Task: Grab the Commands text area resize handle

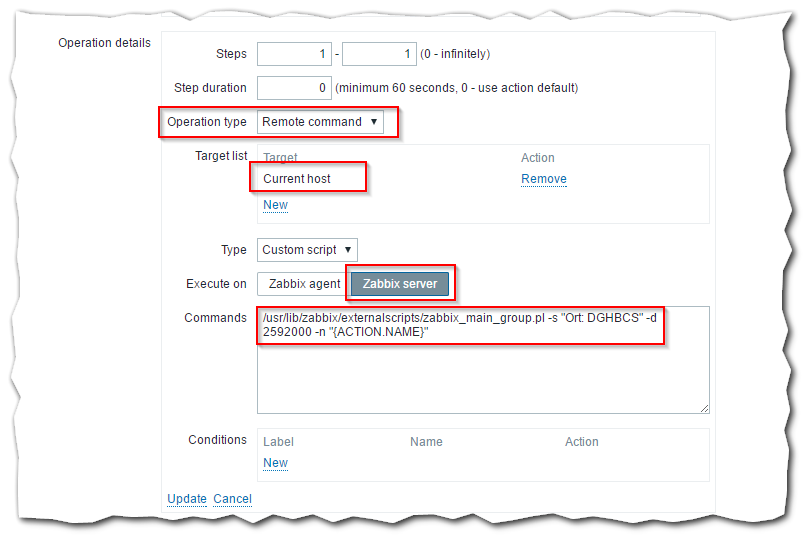Action: [x=704, y=408]
